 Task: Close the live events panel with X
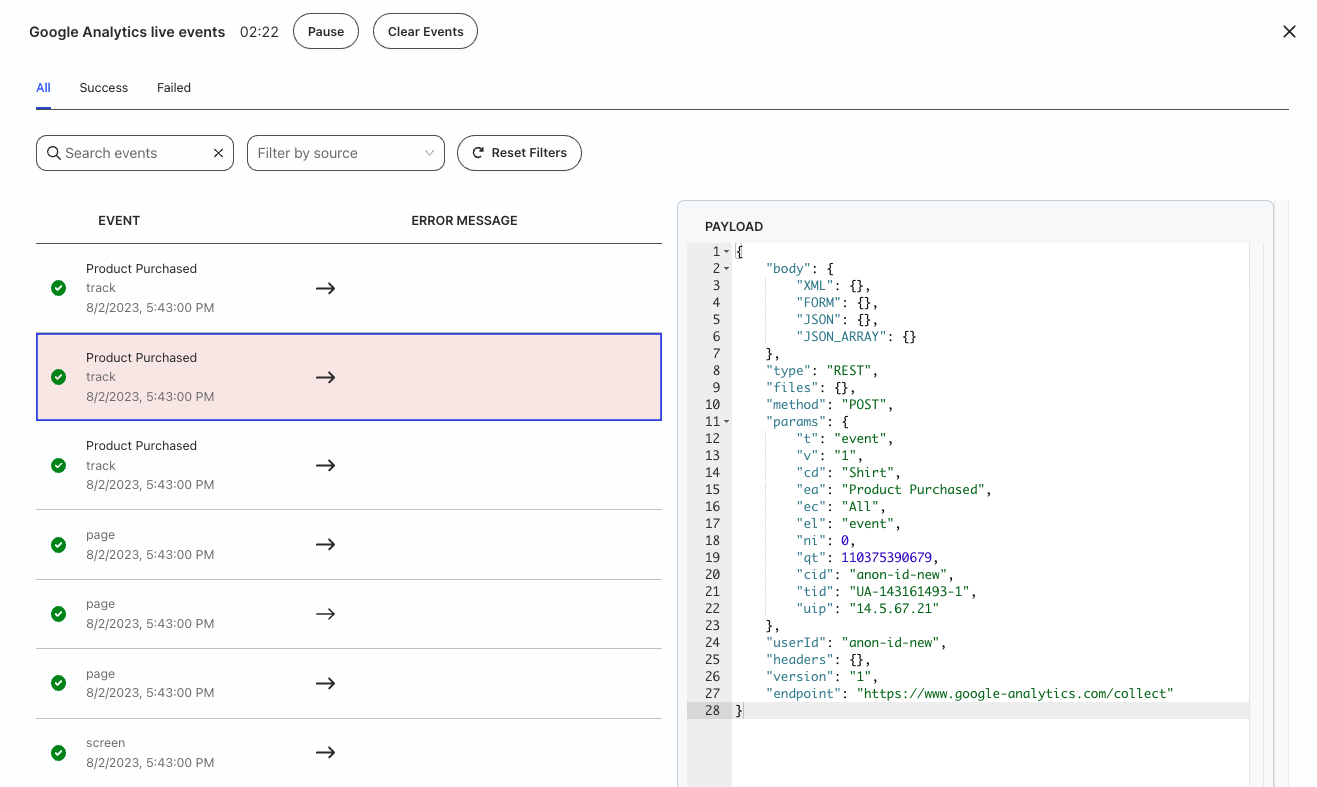point(1289,31)
